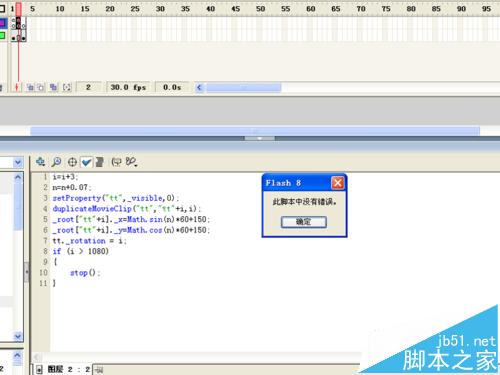Click line number 11 in the gutter
The image size is (500, 375).
(43, 283)
